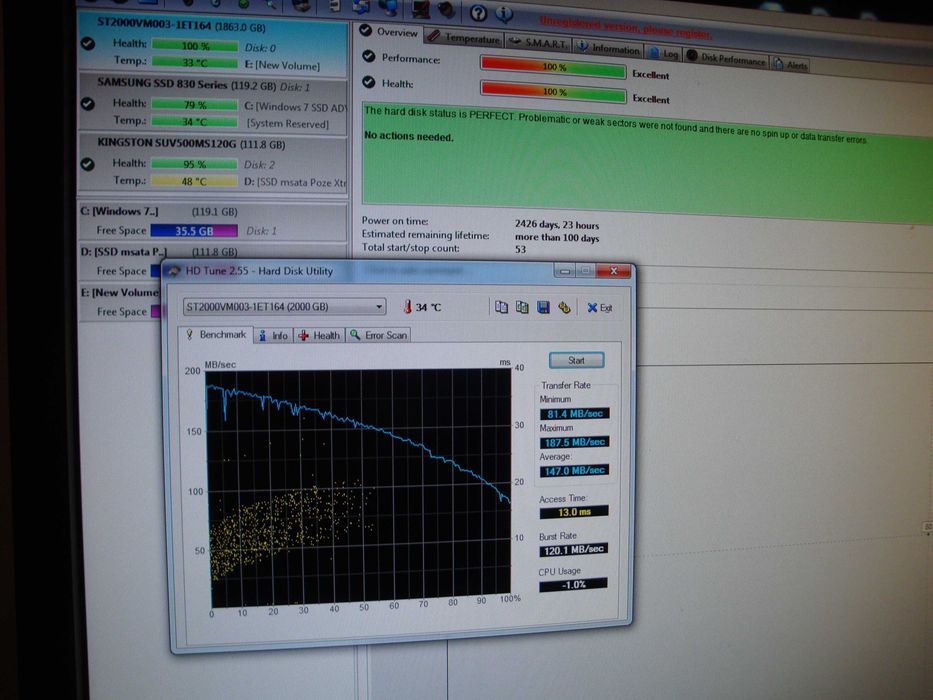Click the blue floppy save icon in HD Tune
The height and width of the screenshot is (700, 933).
click(543, 307)
